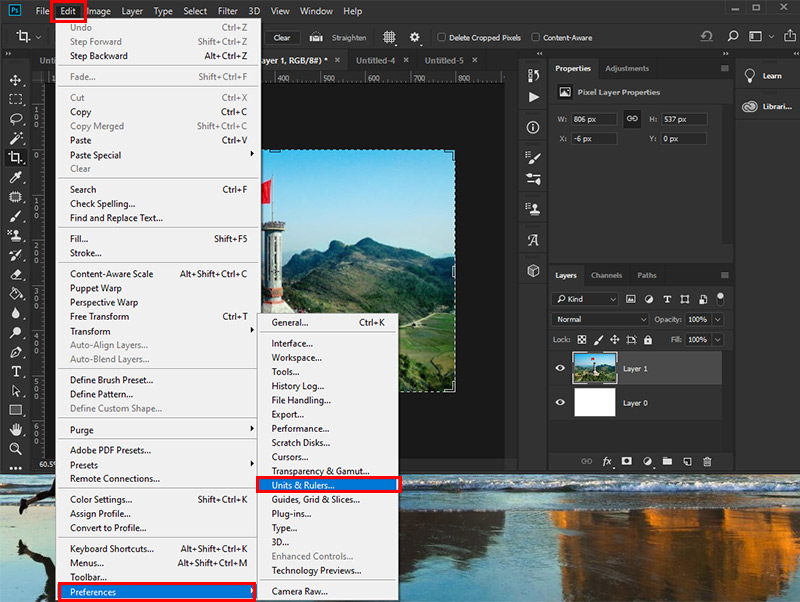
Task: Click the share icon in options bar
Action: (x=790, y=36)
